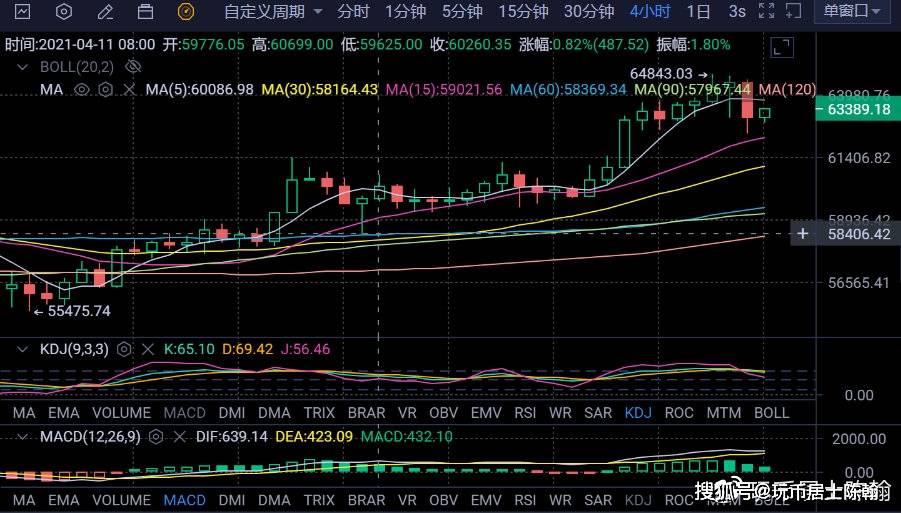This screenshot has width=901, height=513.
Task: Remove the MA indicator with its X
Action: pyautogui.click(x=129, y=90)
